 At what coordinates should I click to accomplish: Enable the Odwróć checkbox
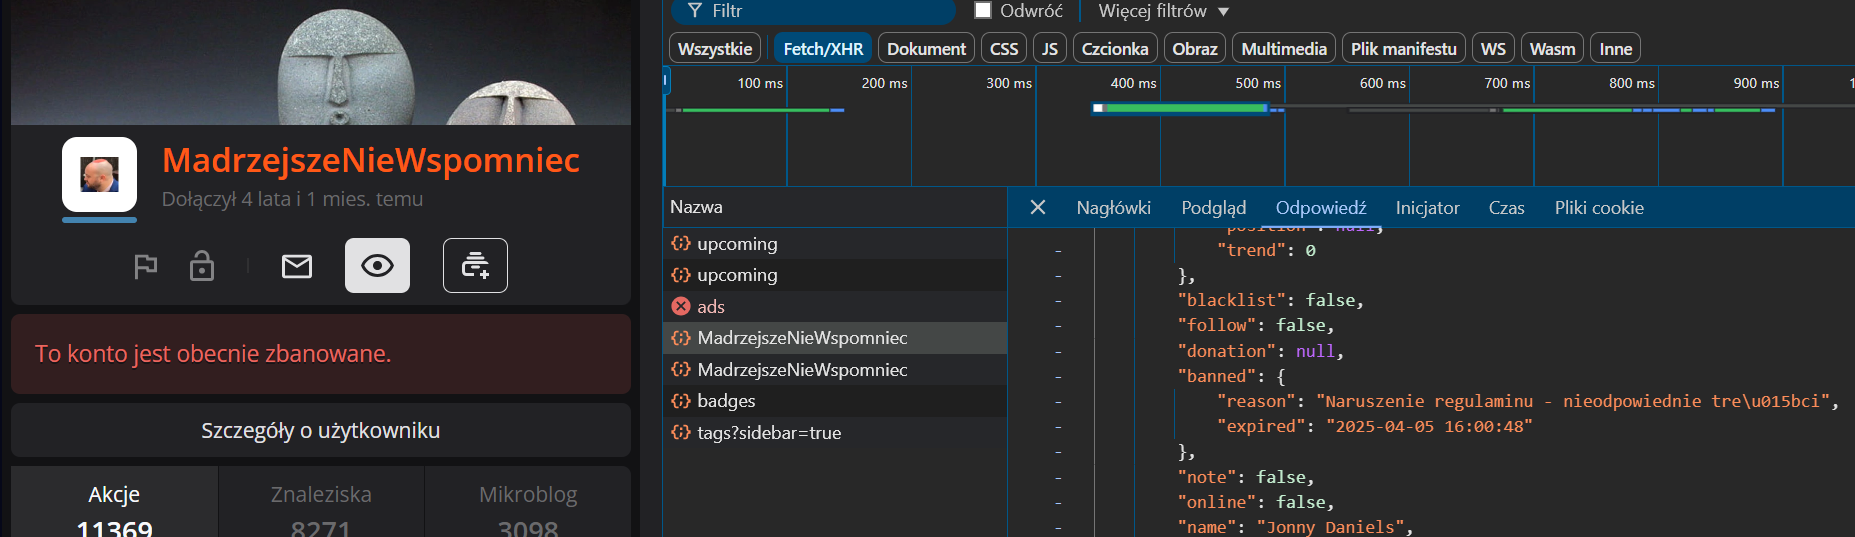tap(983, 11)
